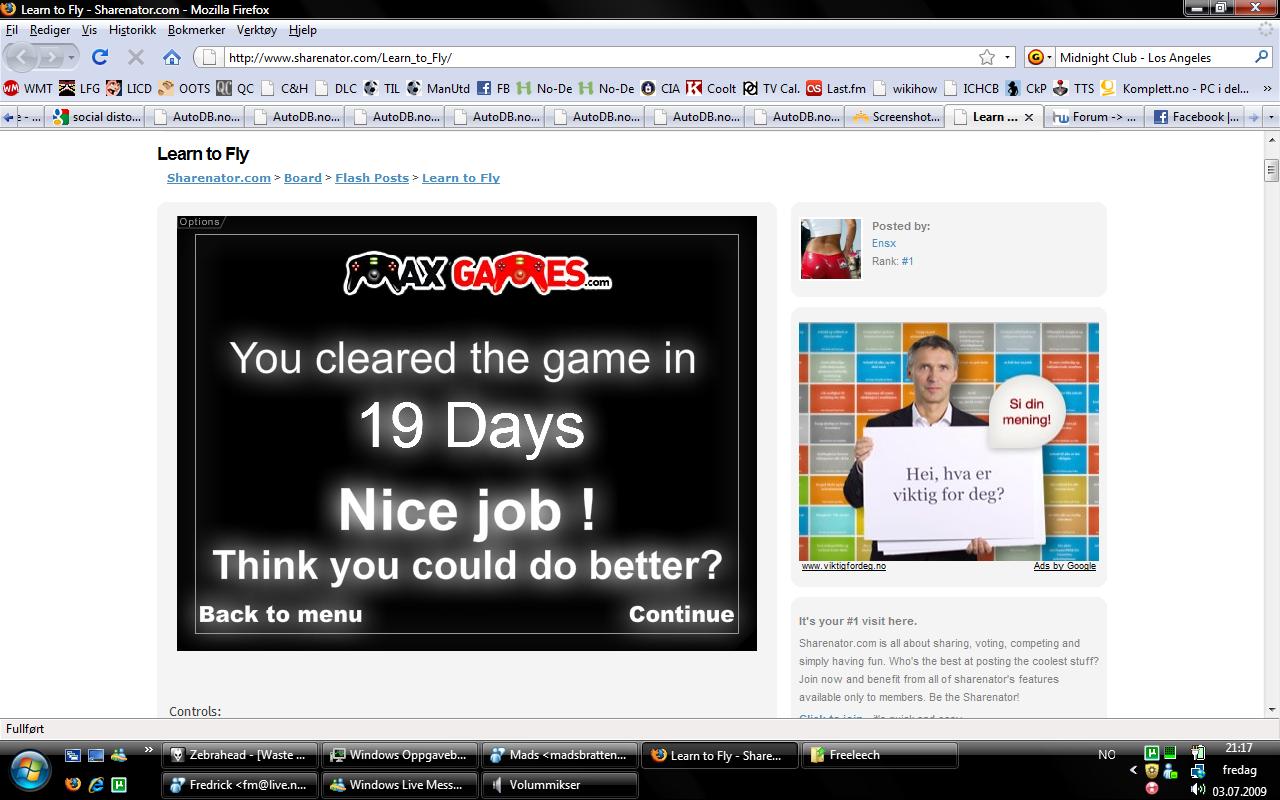Click the volume speaker tray icon
The width and height of the screenshot is (1280, 800).
[1198, 789]
